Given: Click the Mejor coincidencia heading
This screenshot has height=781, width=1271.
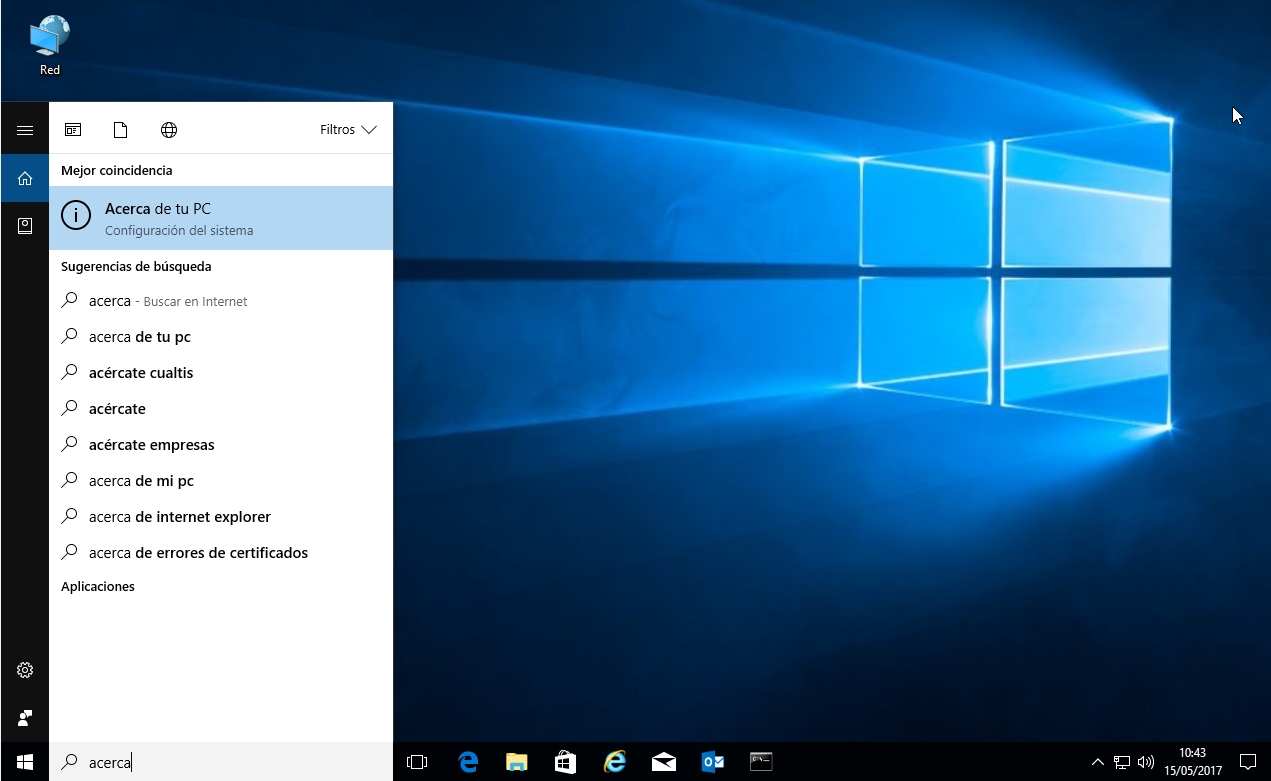Looking at the screenshot, I should 117,171.
